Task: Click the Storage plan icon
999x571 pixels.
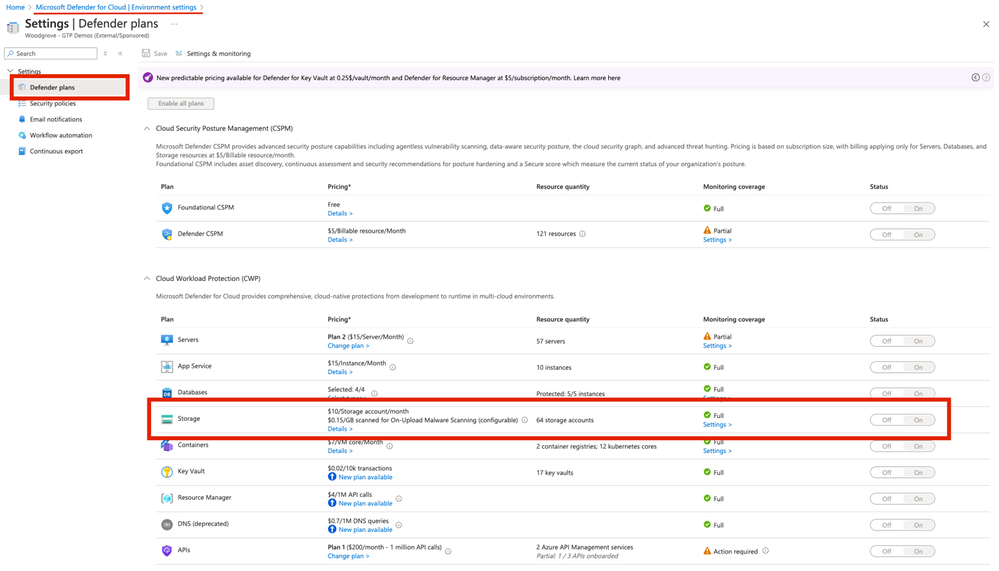Action: point(167,419)
